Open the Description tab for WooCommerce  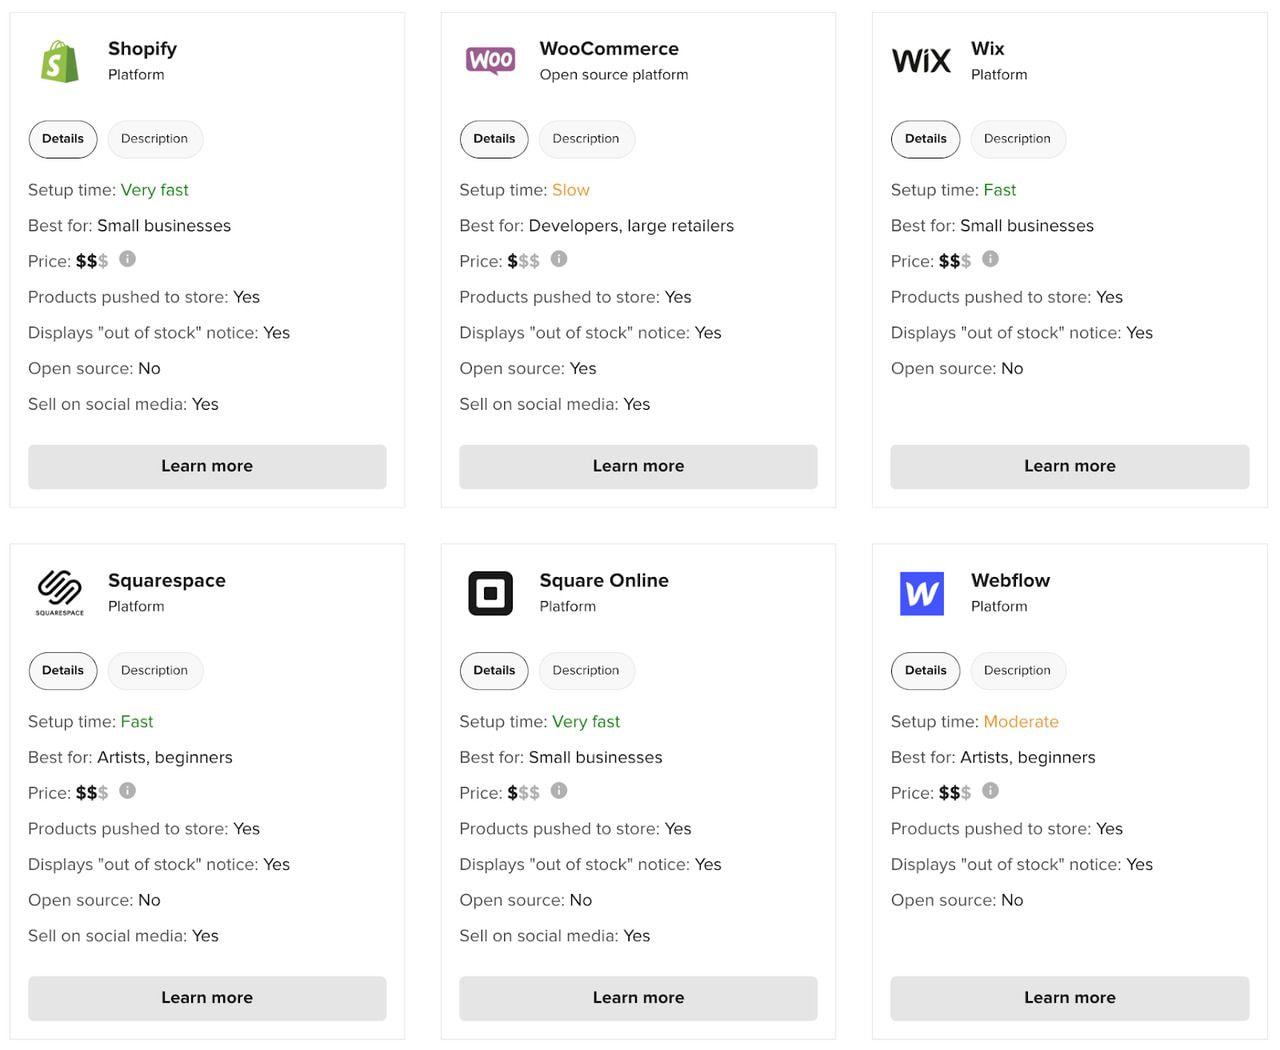(x=586, y=139)
